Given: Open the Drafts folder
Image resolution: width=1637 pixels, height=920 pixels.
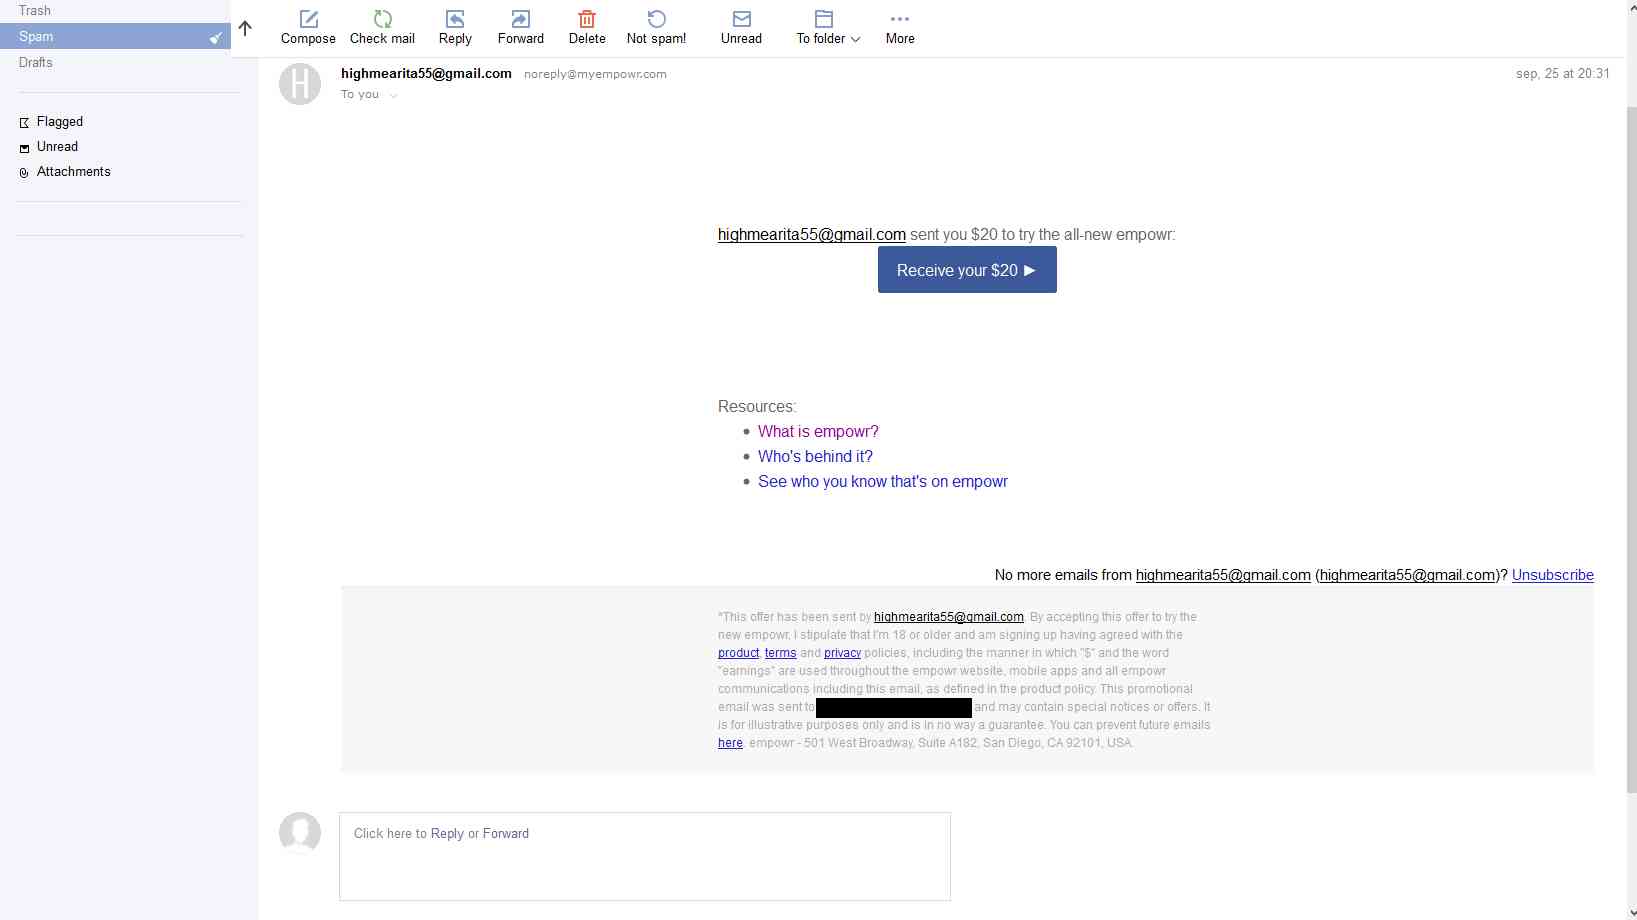Looking at the screenshot, I should (x=36, y=62).
